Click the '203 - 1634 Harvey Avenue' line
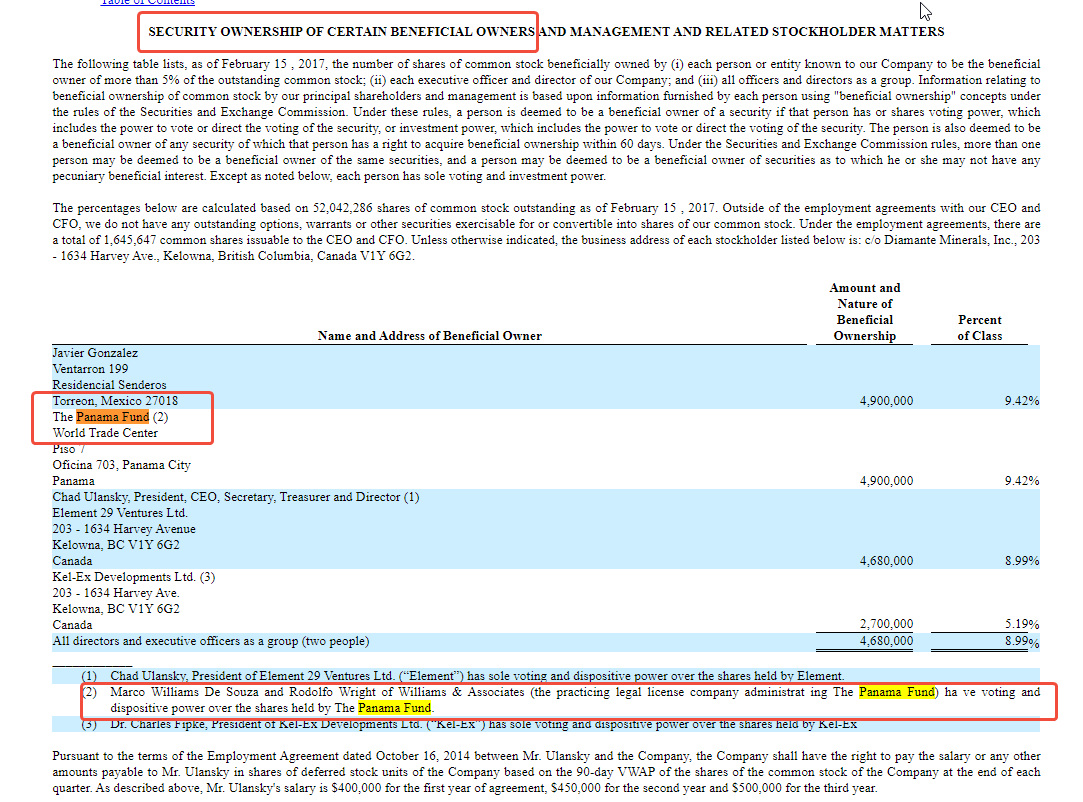The image size is (1083, 802). click(x=124, y=529)
